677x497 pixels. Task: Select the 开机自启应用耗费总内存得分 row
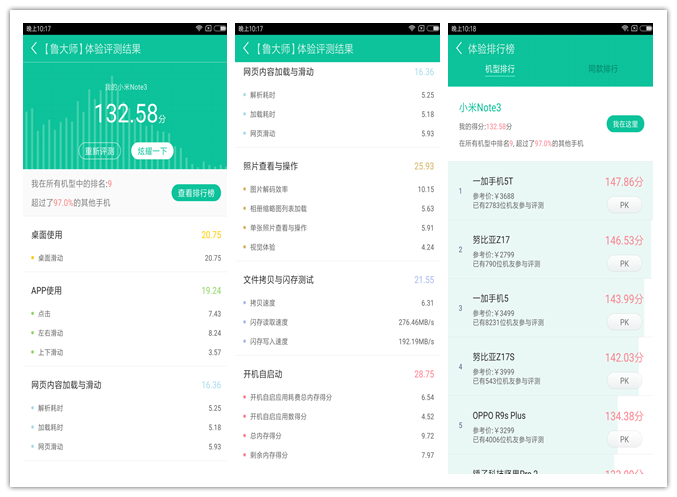coord(337,397)
